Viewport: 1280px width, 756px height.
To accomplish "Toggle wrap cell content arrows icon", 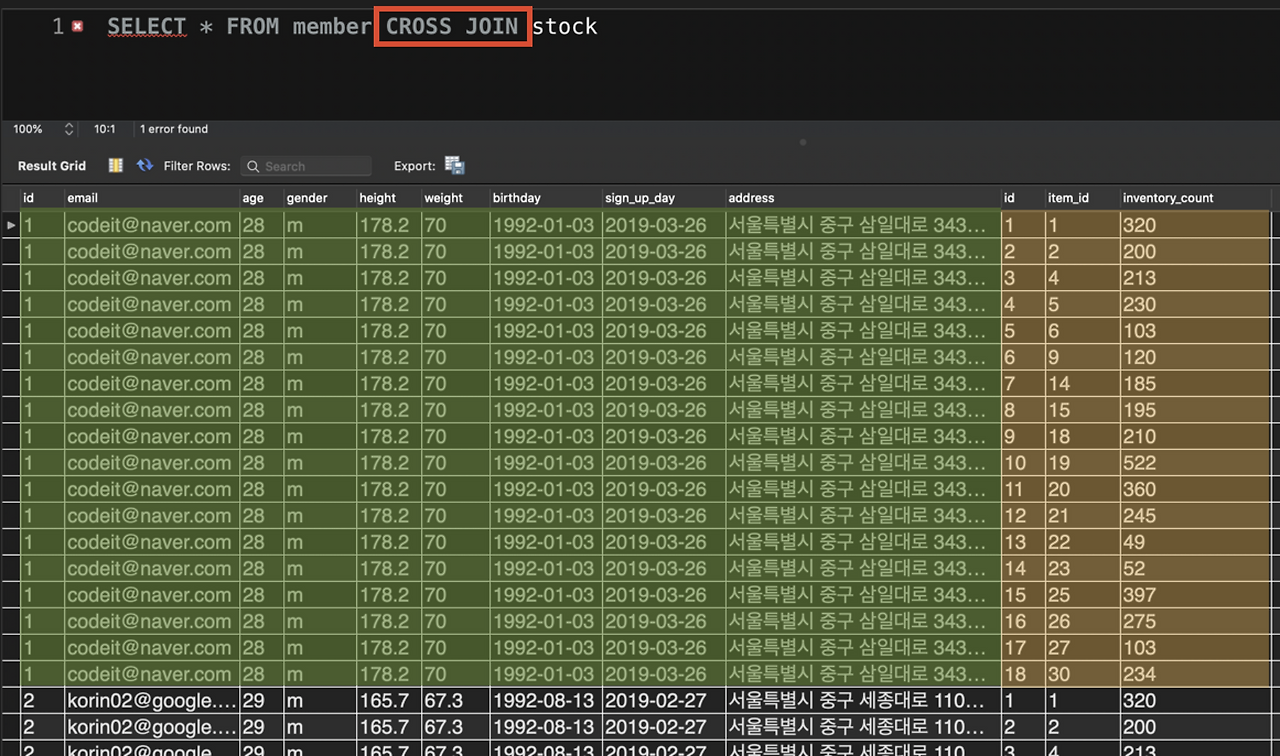I will coord(145,166).
